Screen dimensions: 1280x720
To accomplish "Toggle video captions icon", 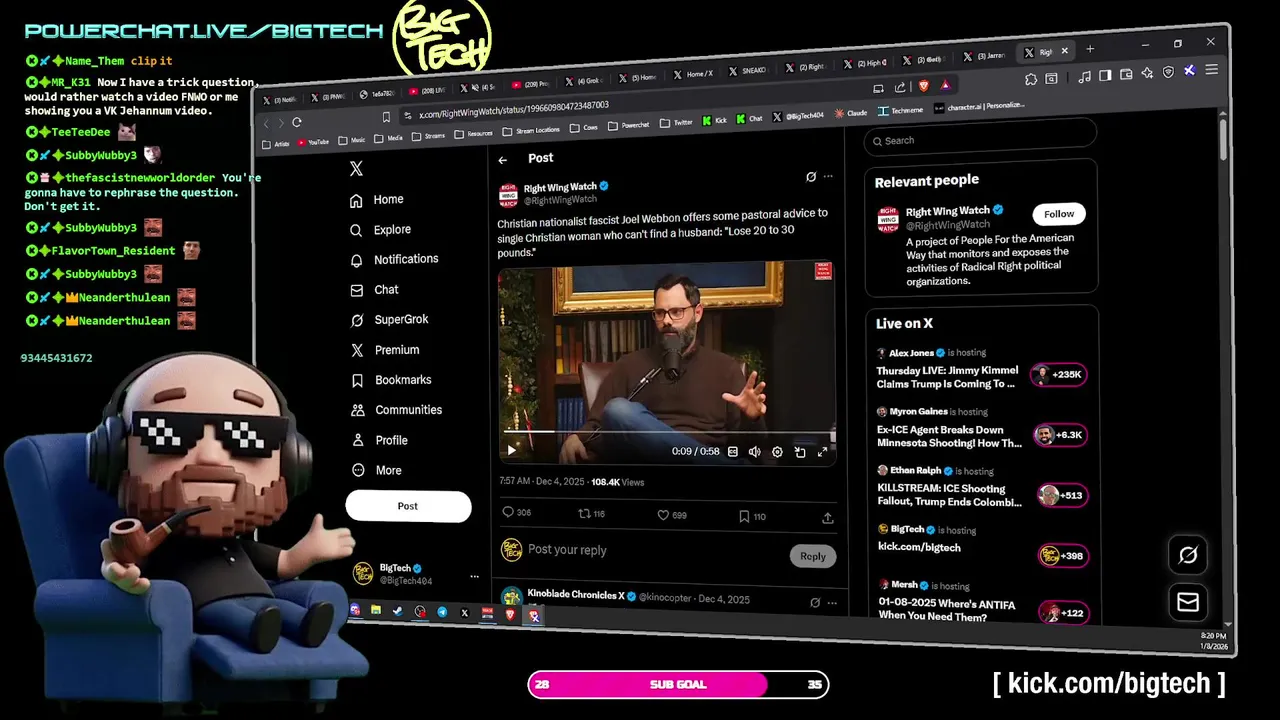I will (x=733, y=452).
